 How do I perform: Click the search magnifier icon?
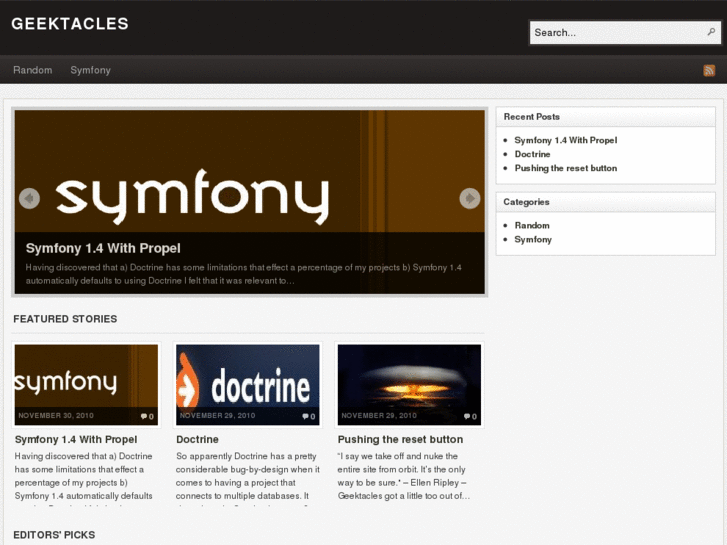coord(711,32)
